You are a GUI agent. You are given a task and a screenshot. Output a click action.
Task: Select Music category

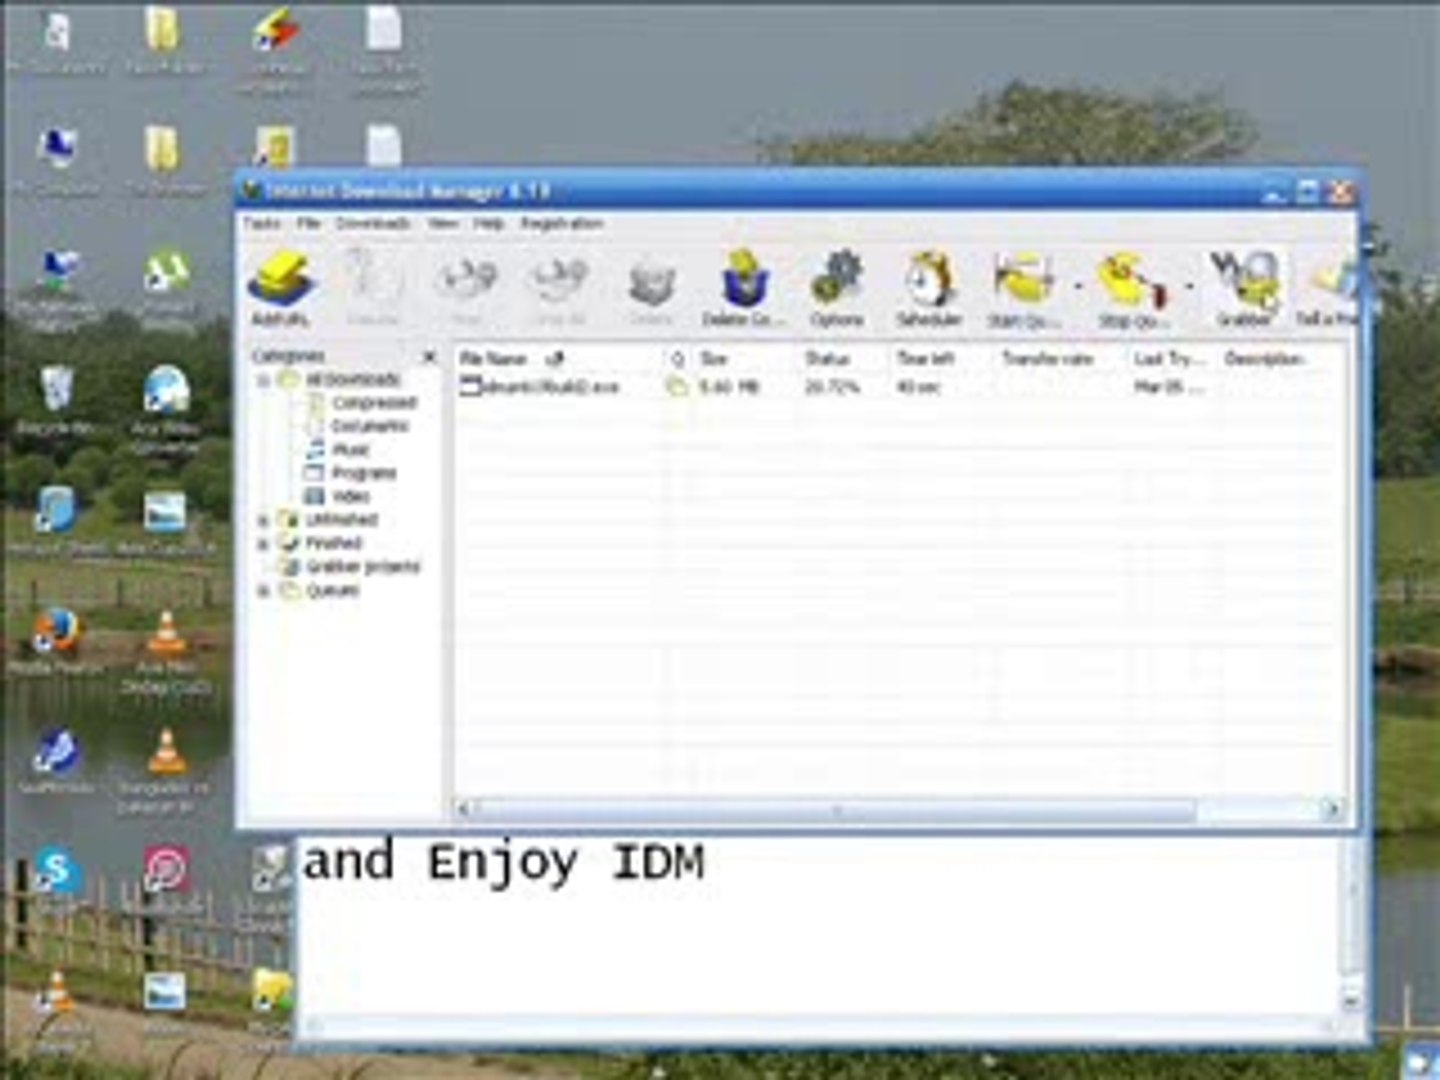351,450
